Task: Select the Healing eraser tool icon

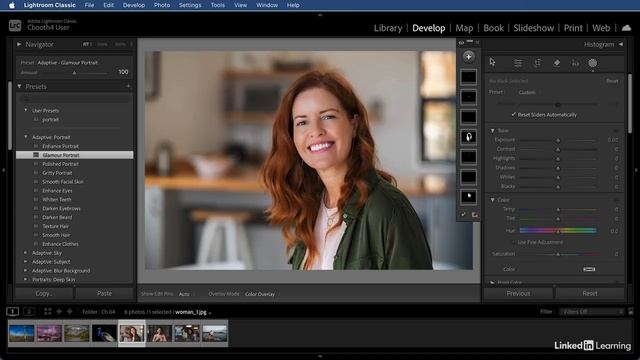Action: pos(556,63)
